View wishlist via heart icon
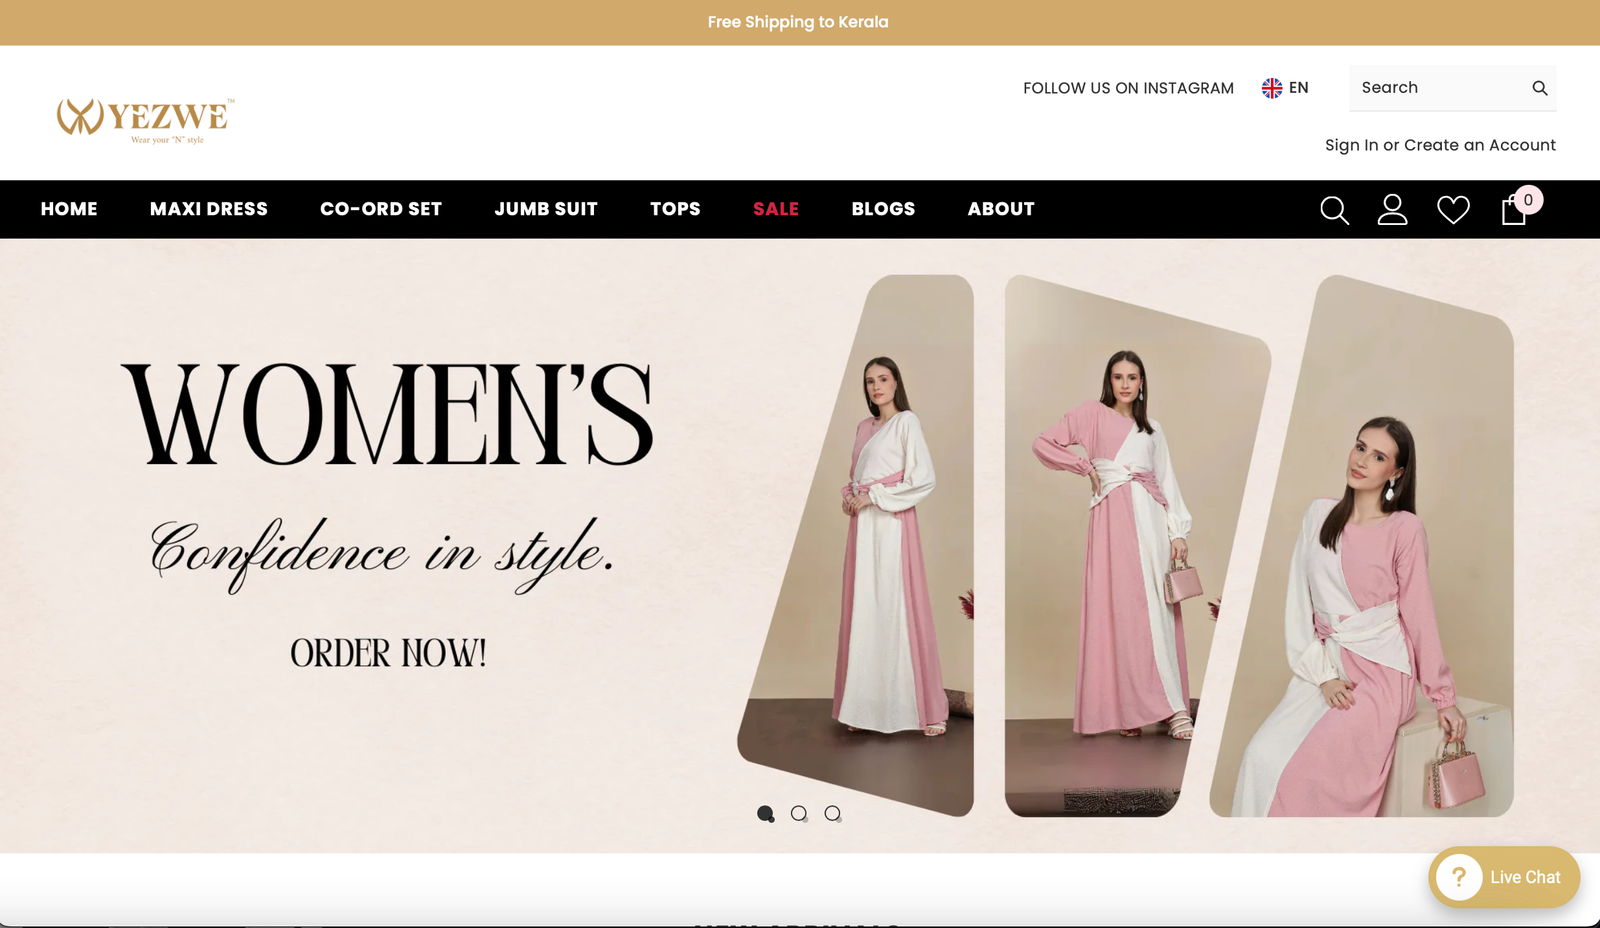The width and height of the screenshot is (1600, 928). [x=1453, y=210]
